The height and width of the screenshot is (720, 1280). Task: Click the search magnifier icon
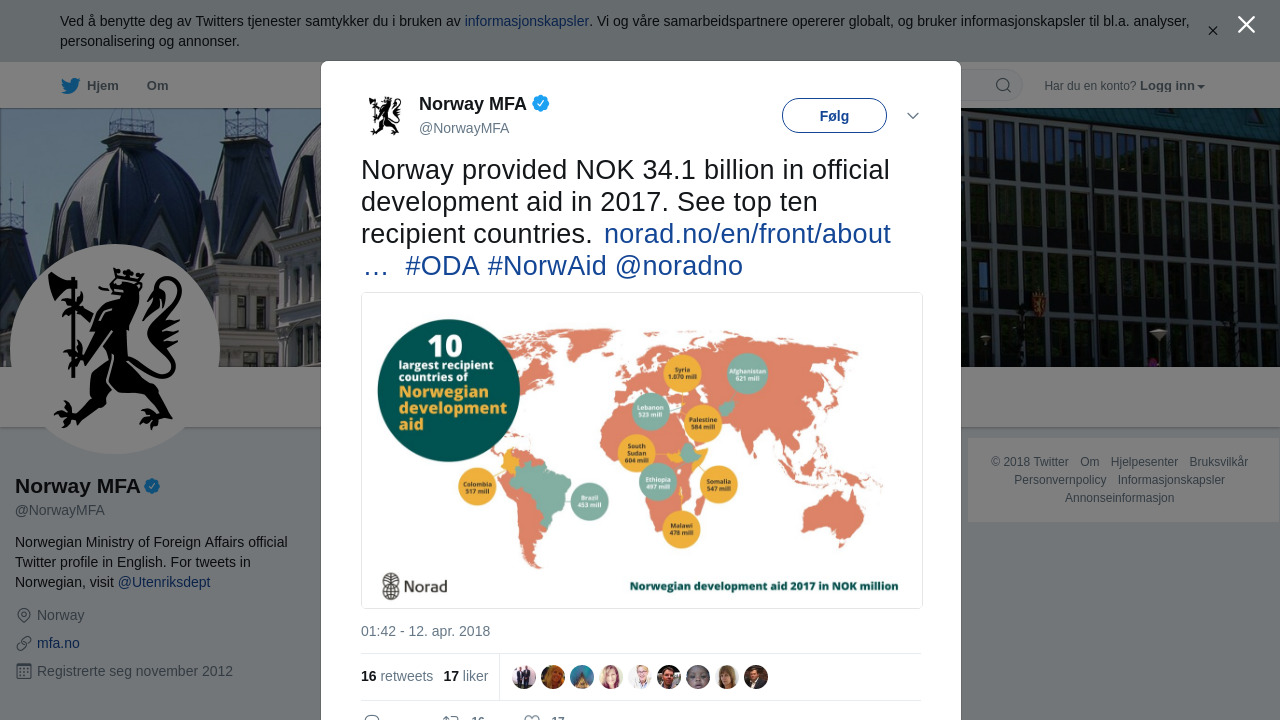1003,86
